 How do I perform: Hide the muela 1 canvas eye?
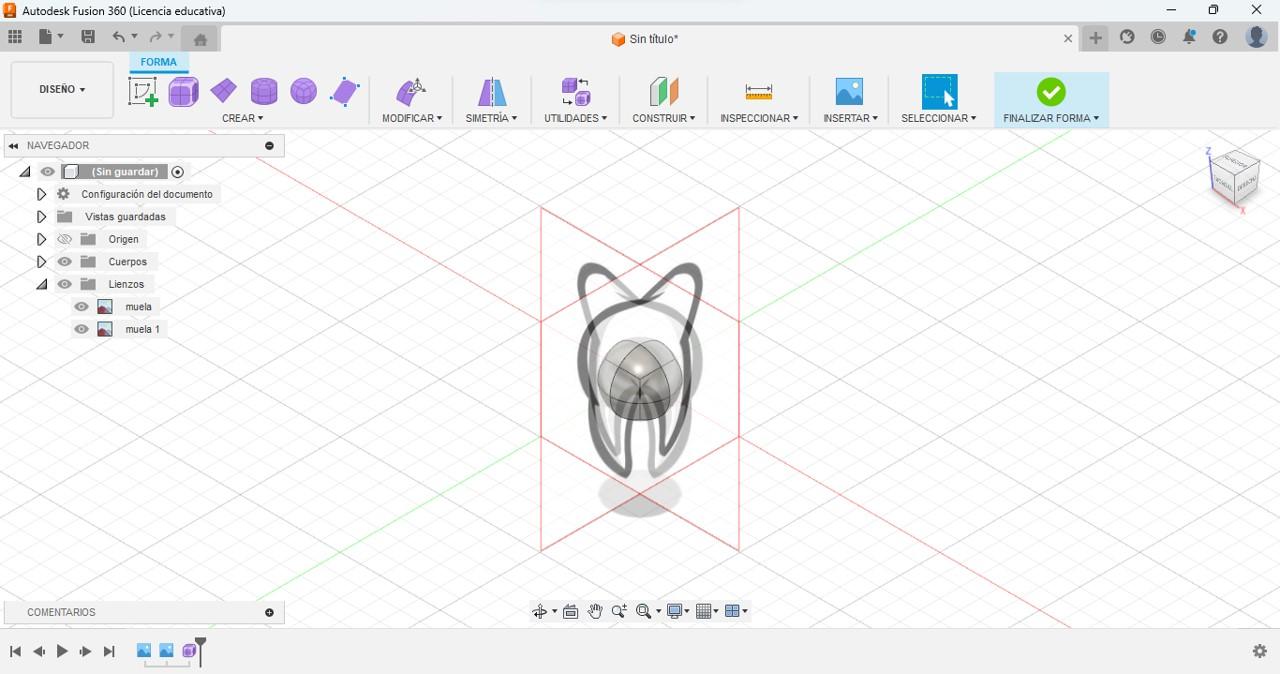(82, 329)
